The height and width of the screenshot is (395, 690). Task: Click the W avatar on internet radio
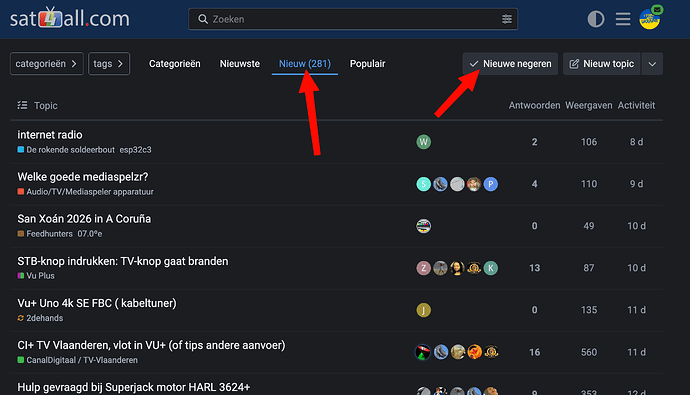423,142
